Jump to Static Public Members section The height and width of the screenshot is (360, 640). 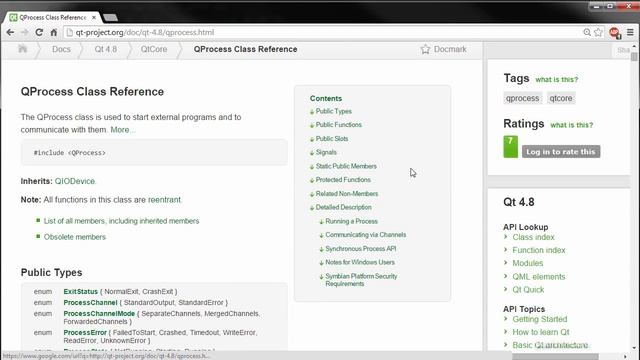346,166
